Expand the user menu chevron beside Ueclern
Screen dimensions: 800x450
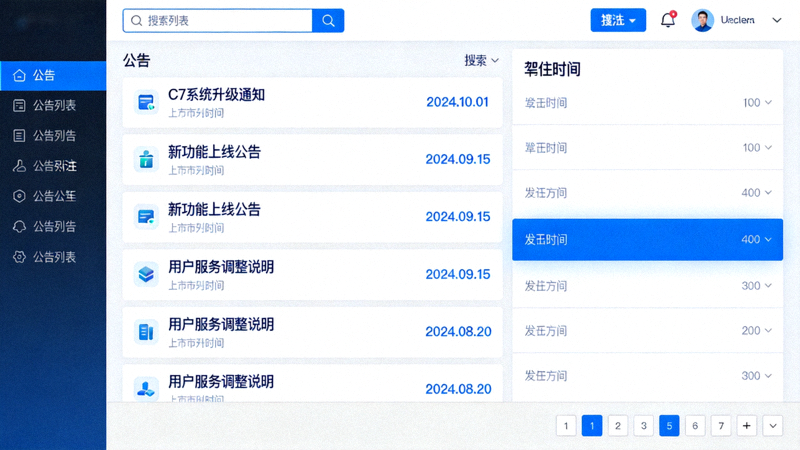777,20
